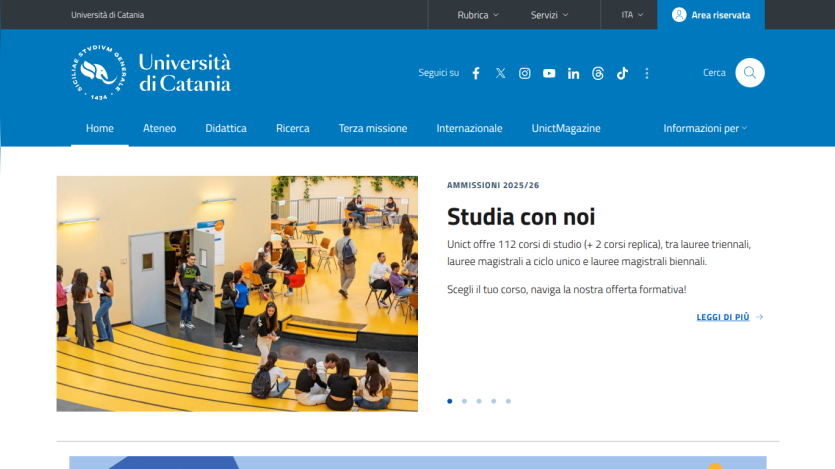Click the user icon in Area riservata
The width and height of the screenshot is (835, 469).
coord(679,15)
